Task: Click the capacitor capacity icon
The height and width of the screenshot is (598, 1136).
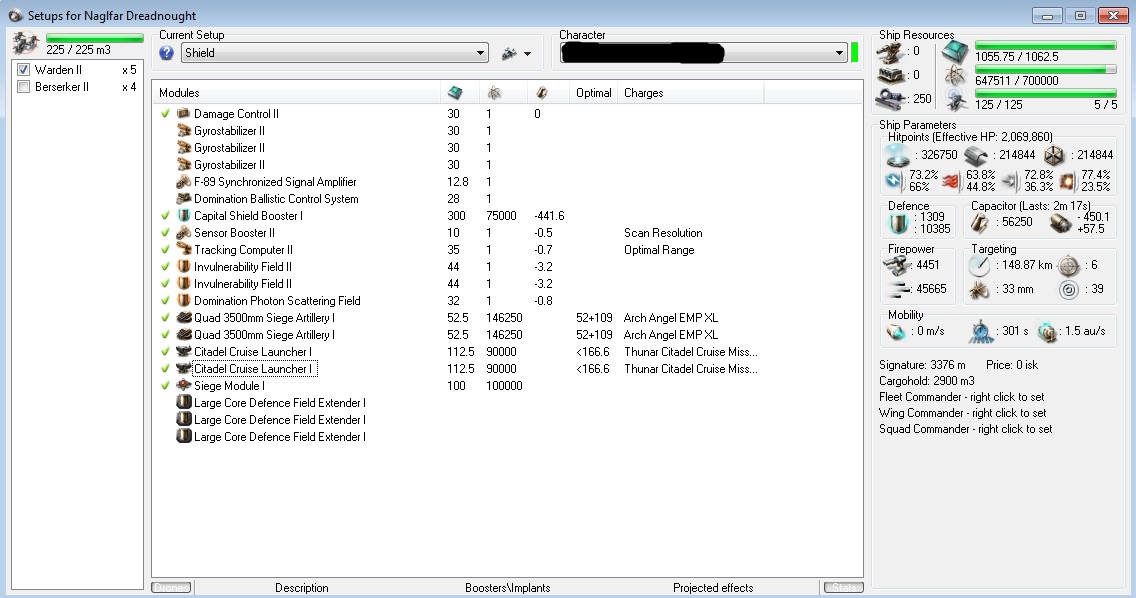Action: (980, 223)
